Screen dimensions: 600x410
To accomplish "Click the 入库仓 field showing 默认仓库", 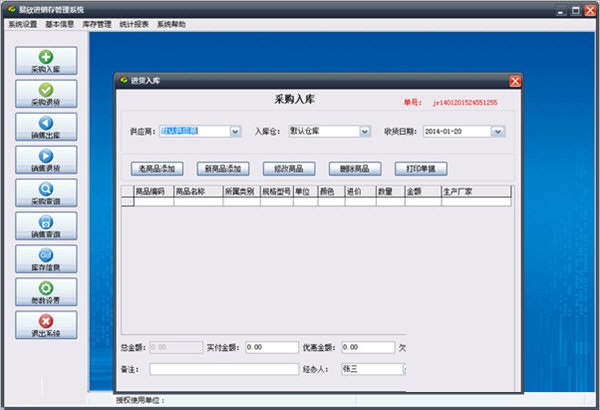I will [324, 131].
